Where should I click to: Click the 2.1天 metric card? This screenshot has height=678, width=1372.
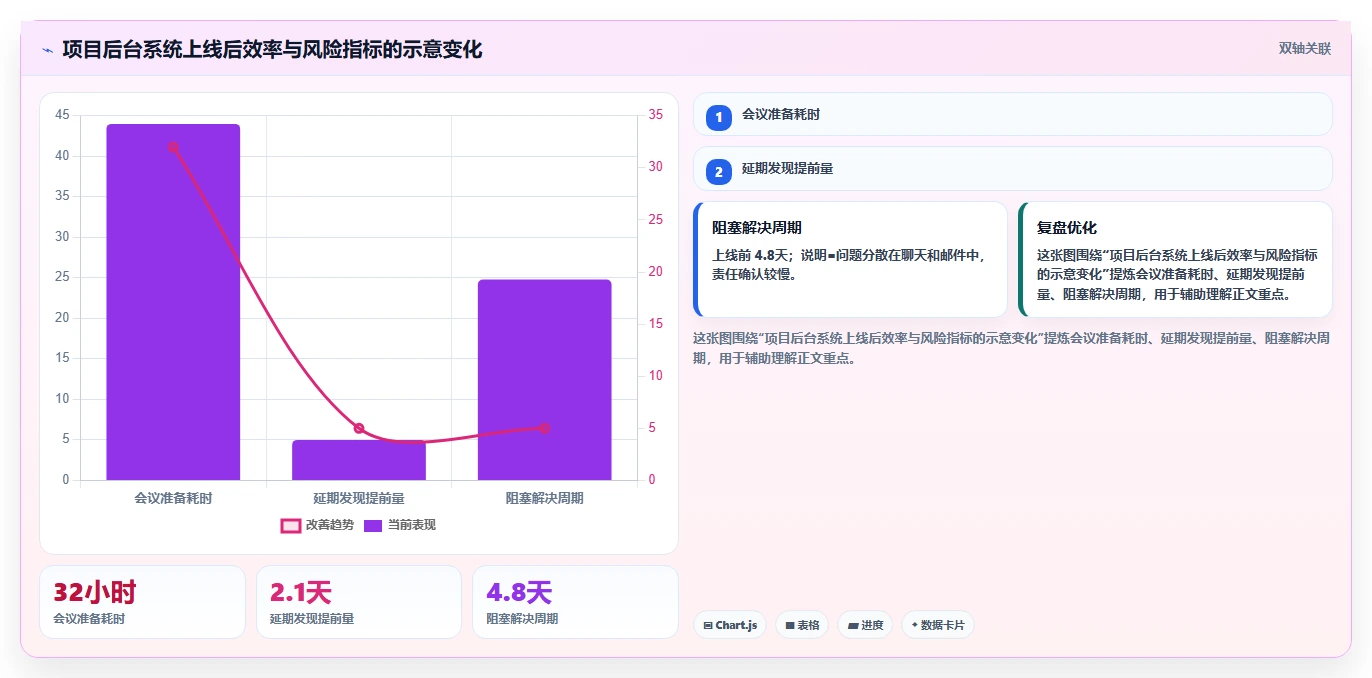tap(359, 602)
